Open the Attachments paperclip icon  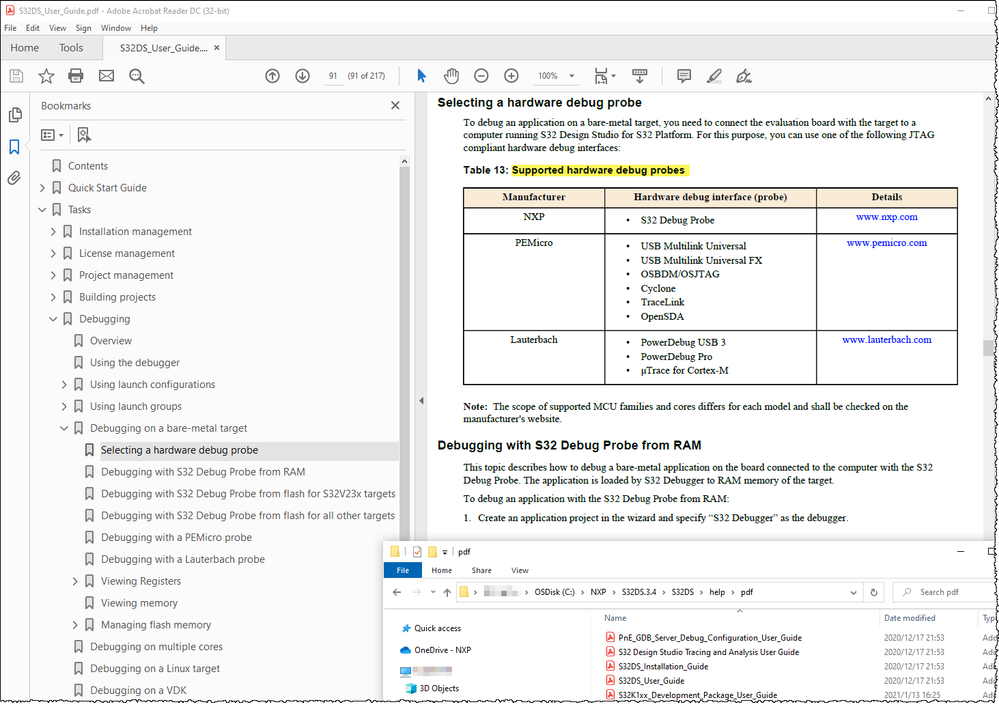click(15, 178)
